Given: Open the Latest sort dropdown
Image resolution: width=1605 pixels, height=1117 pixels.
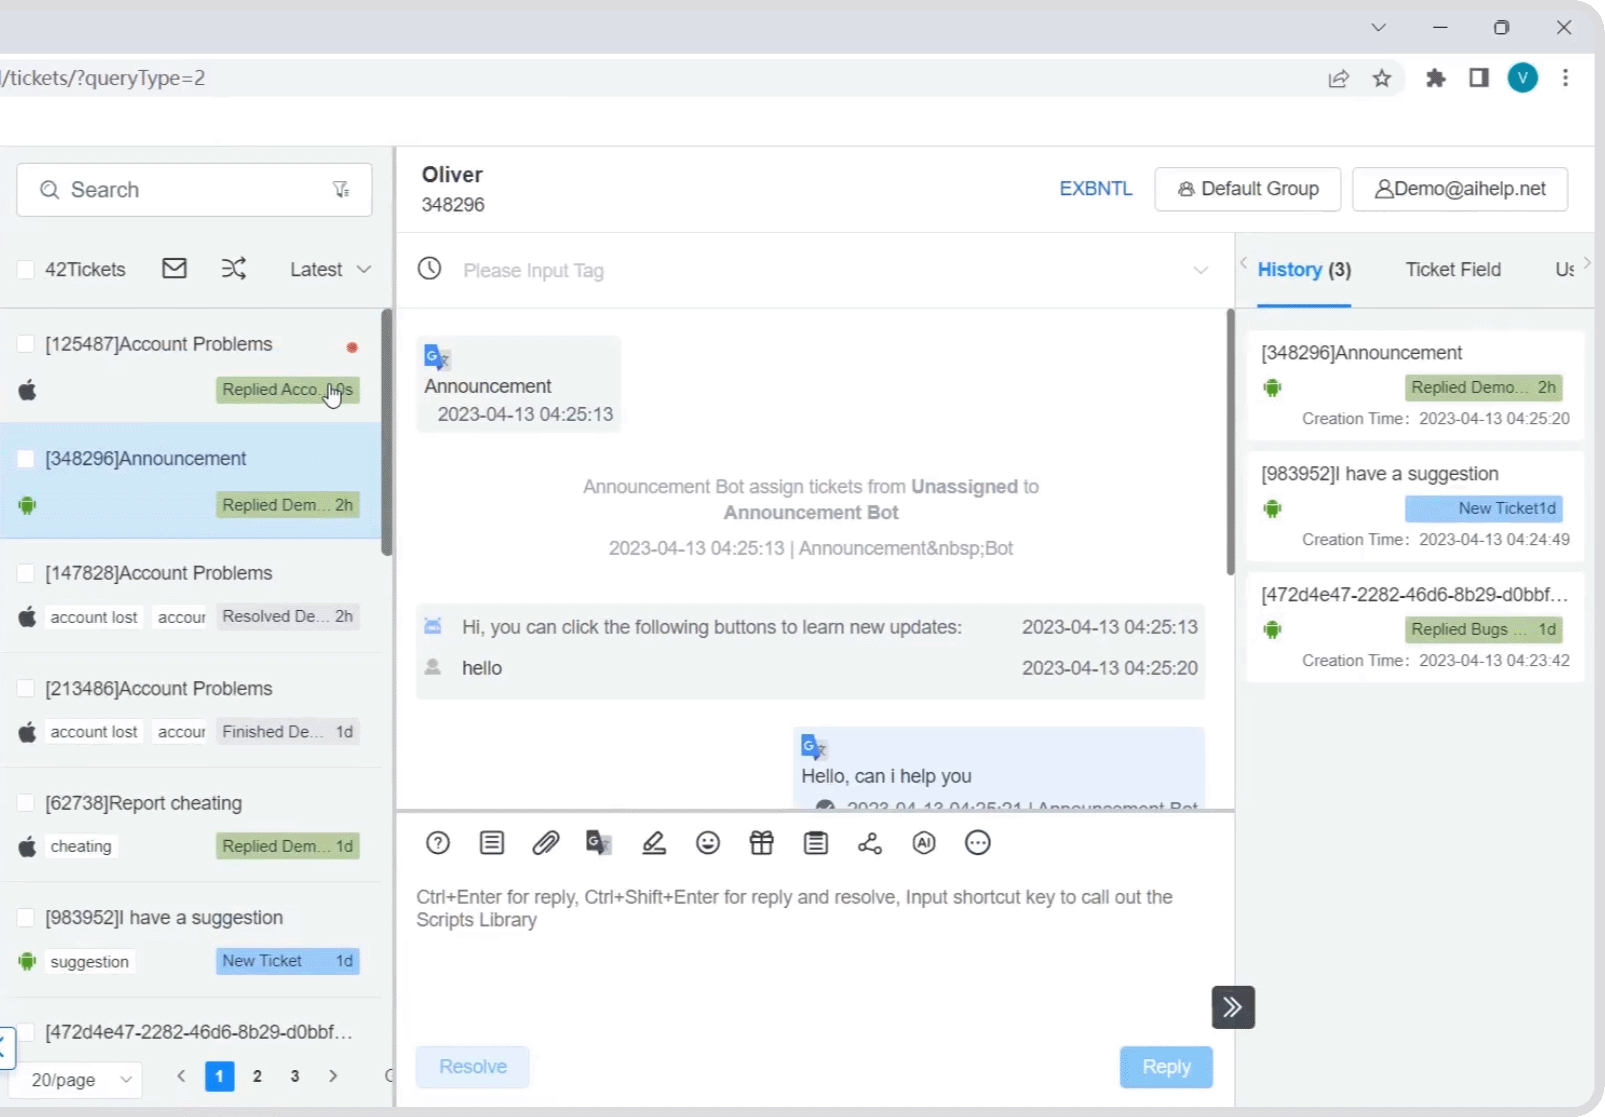Looking at the screenshot, I should click(328, 268).
